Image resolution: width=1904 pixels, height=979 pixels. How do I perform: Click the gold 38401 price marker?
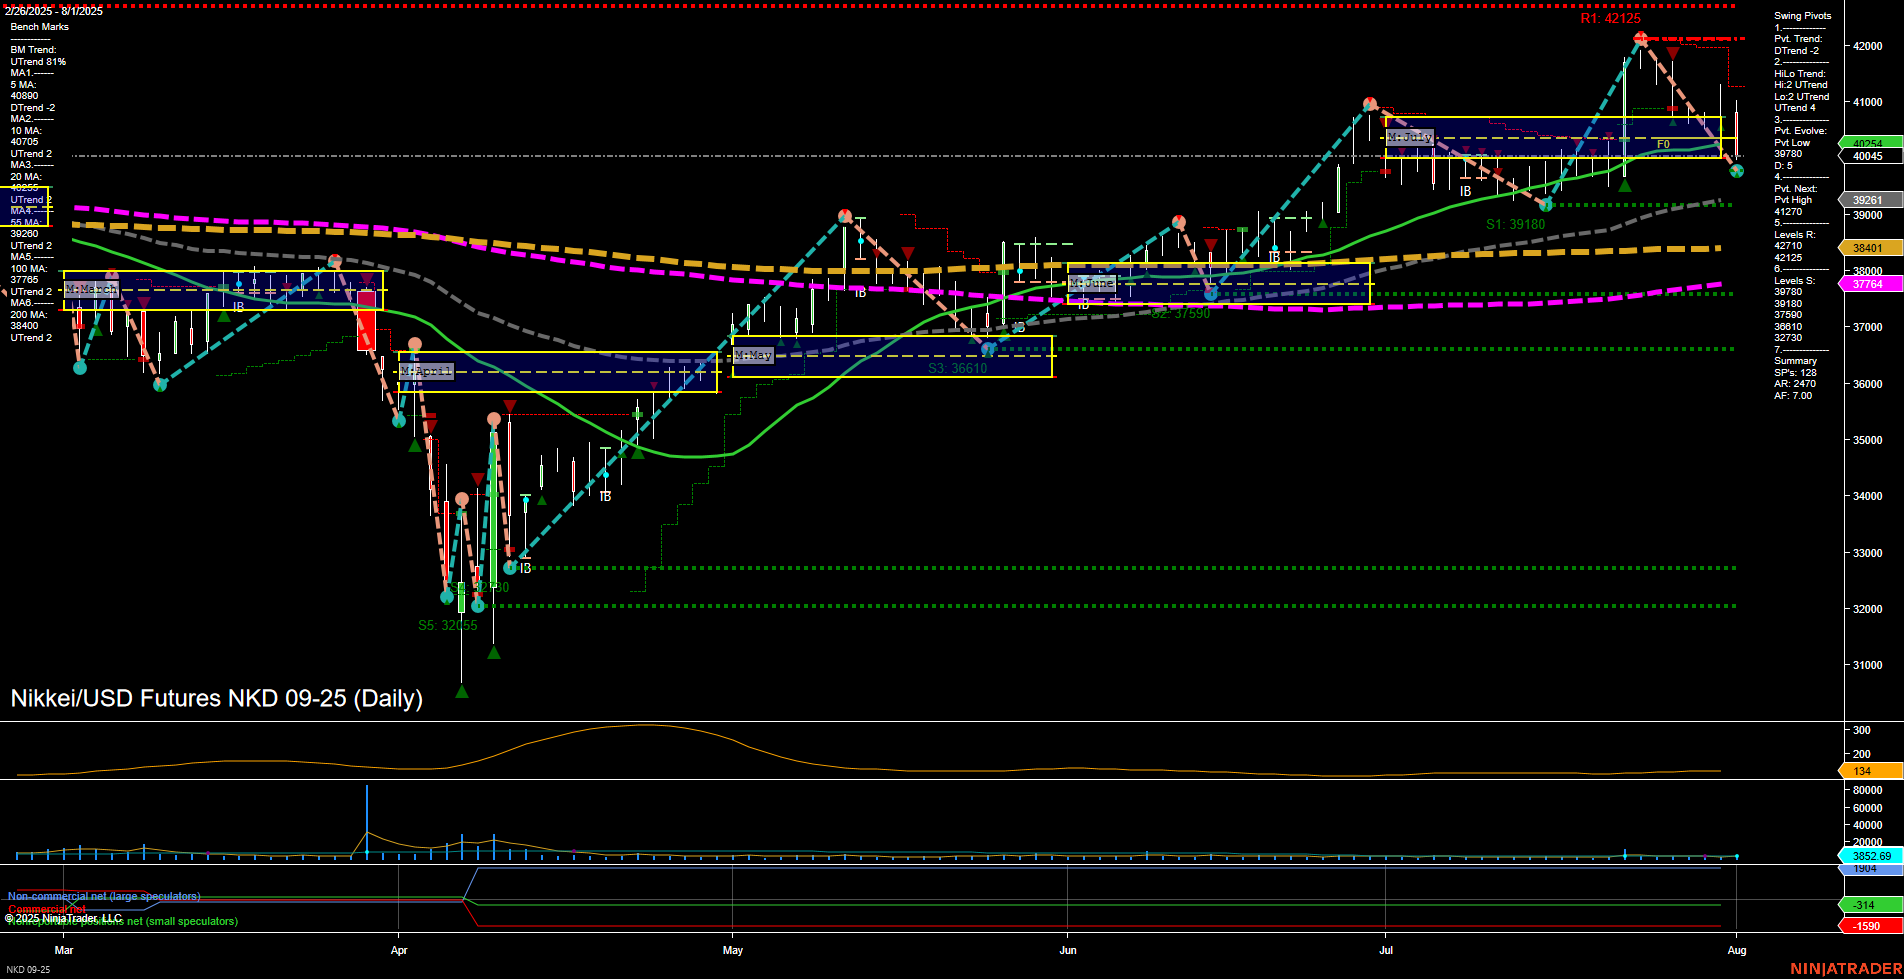(1870, 248)
